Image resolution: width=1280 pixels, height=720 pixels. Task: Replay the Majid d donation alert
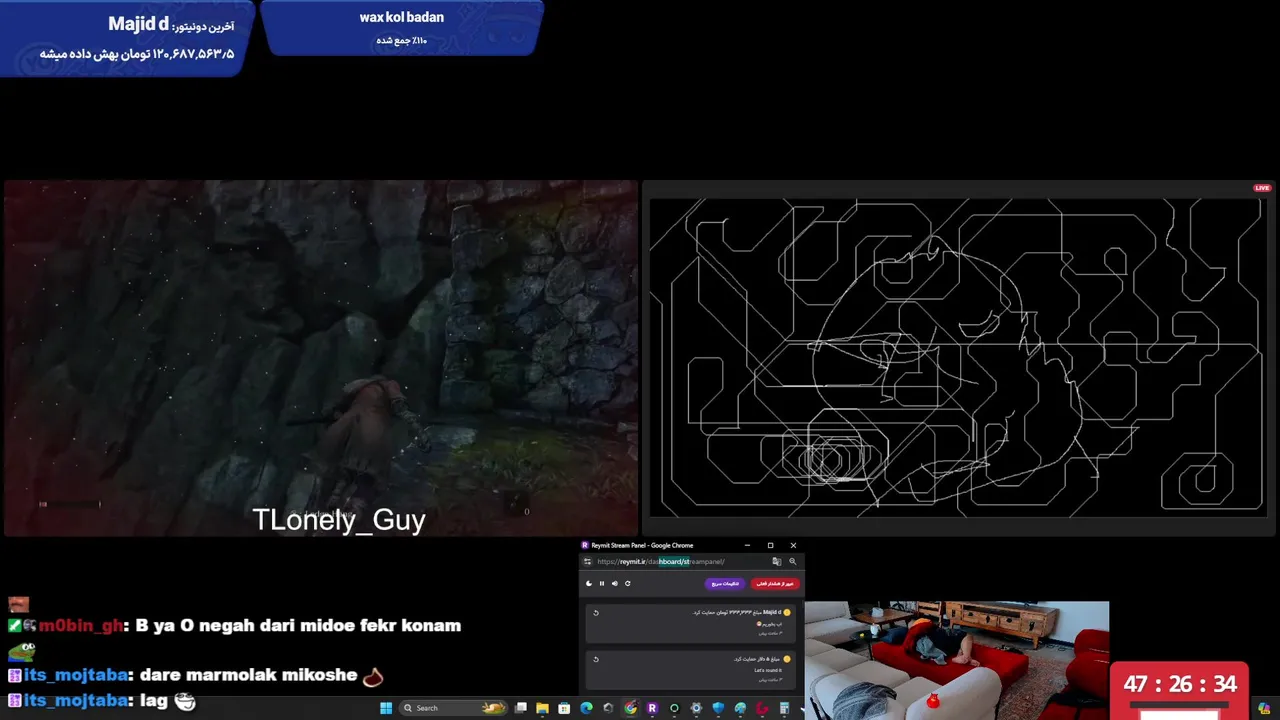point(596,613)
